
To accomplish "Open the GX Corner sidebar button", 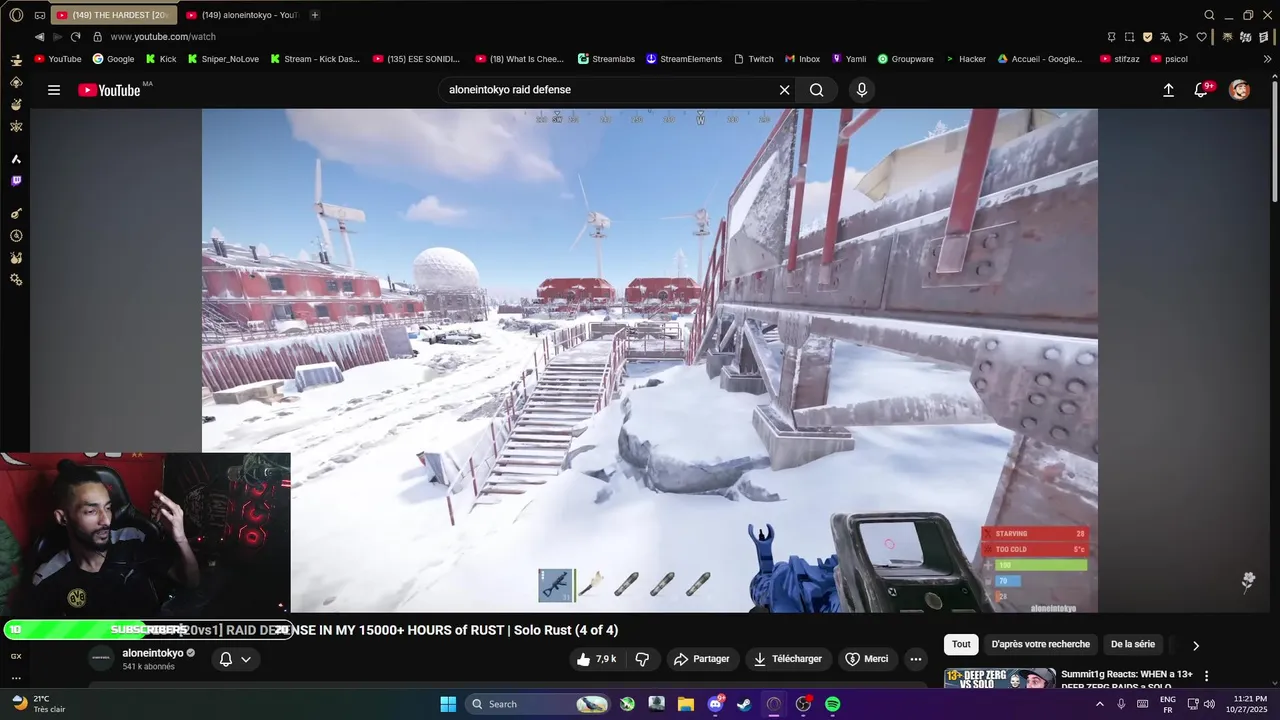I will click(16, 656).
